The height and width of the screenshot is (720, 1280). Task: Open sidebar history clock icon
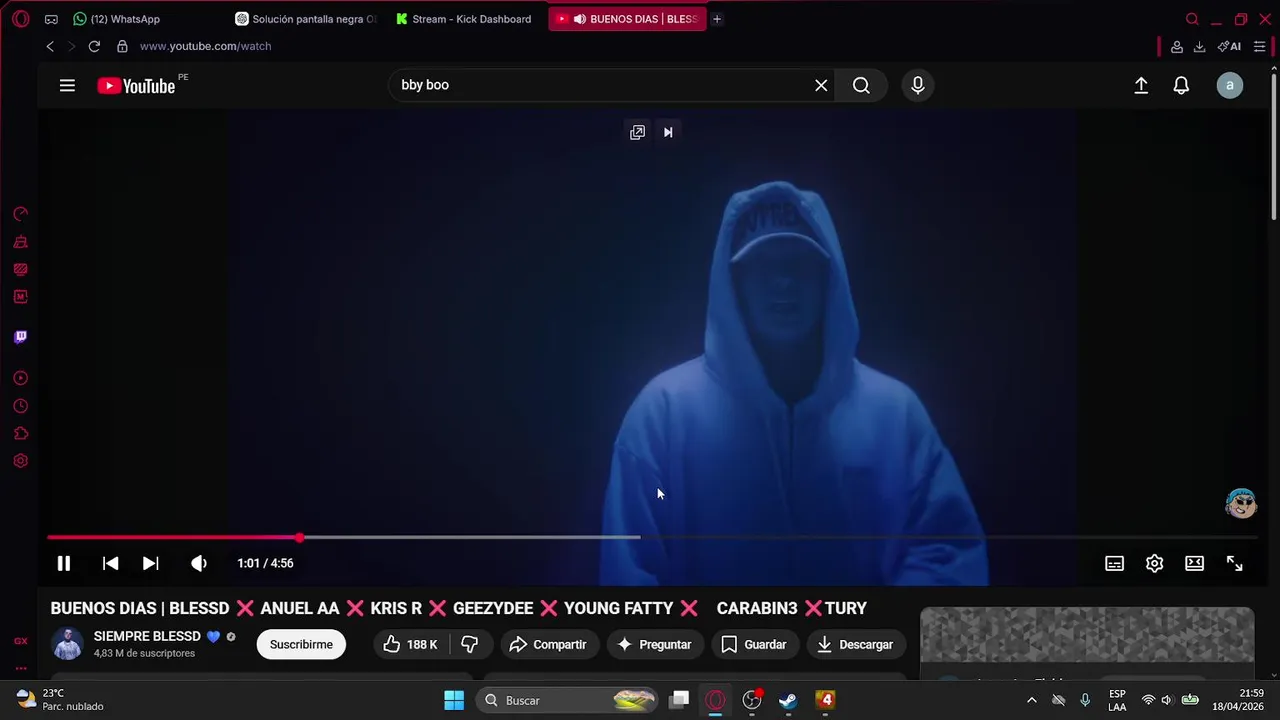tap(20, 406)
